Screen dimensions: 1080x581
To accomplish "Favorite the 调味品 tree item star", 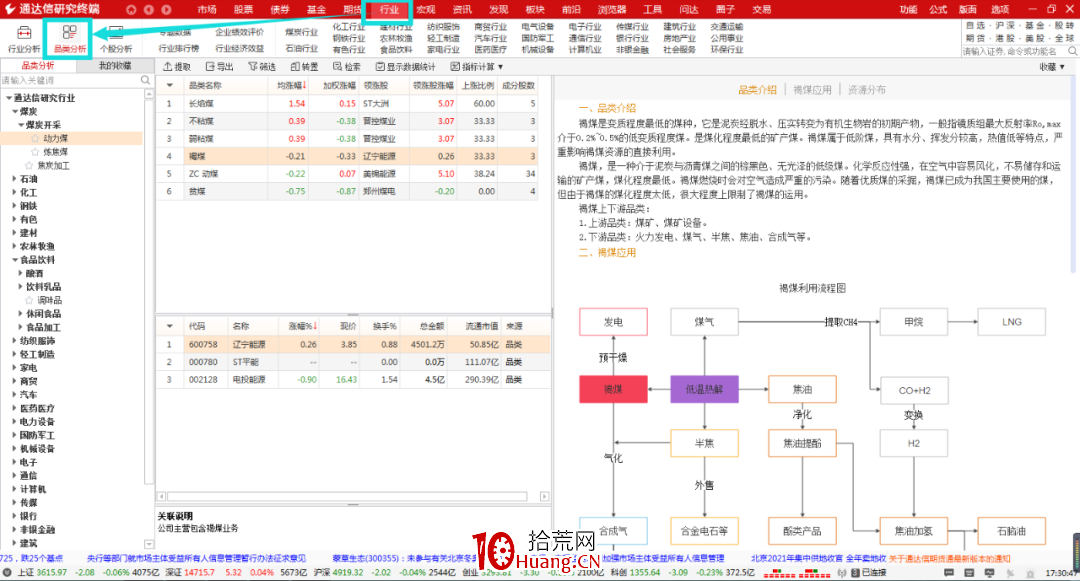I will coord(29,300).
